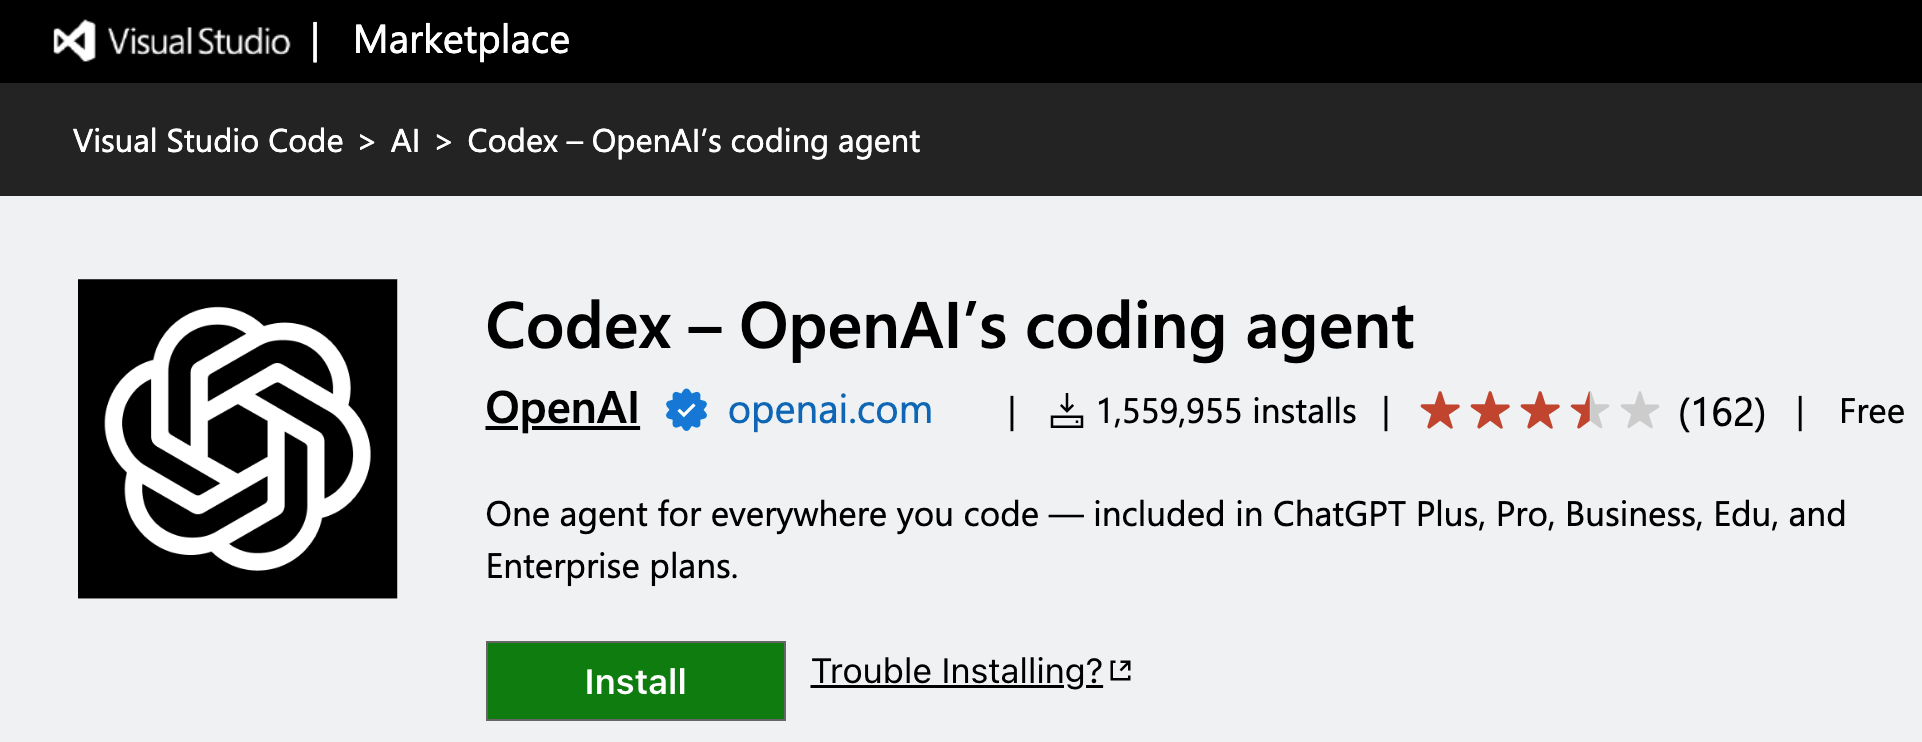Viewport: 1922px width, 742px height.
Task: Click the installs download icon
Action: (1066, 411)
